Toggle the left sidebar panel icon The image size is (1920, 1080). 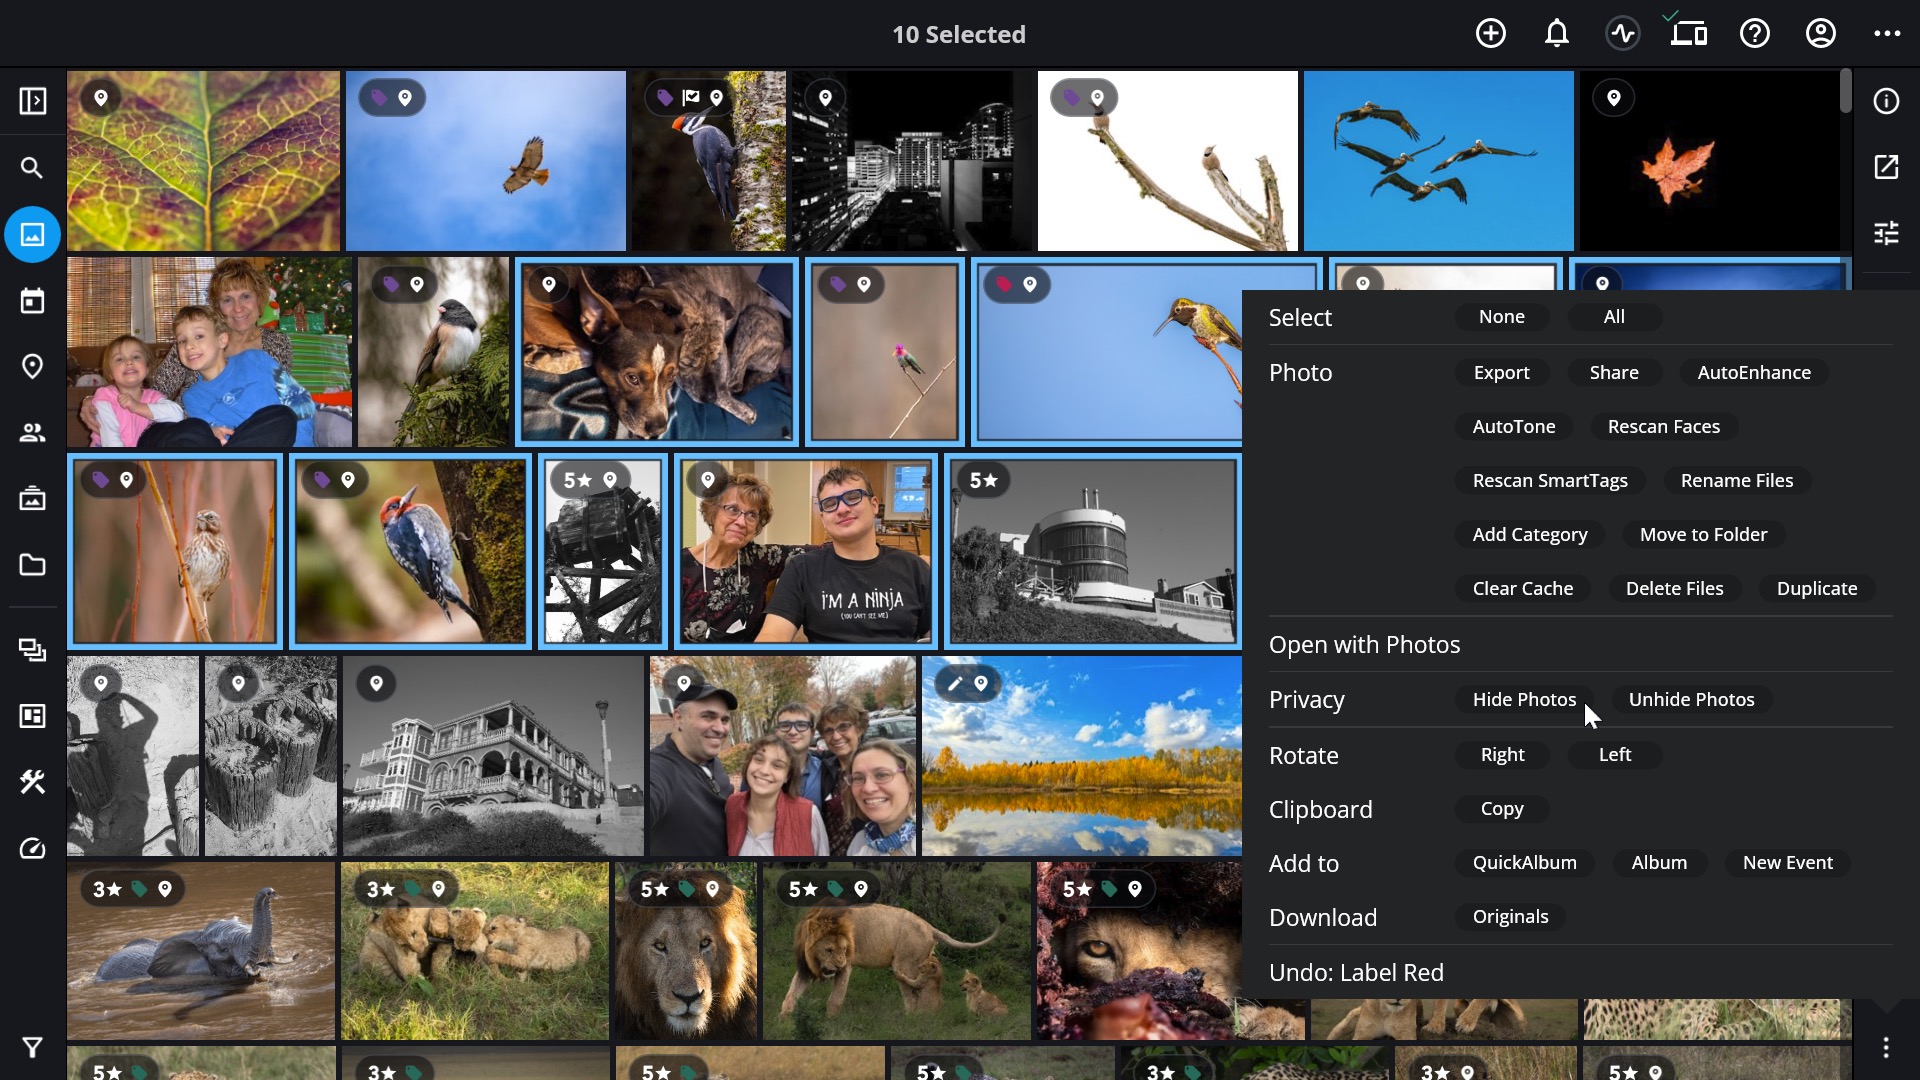pos(32,101)
